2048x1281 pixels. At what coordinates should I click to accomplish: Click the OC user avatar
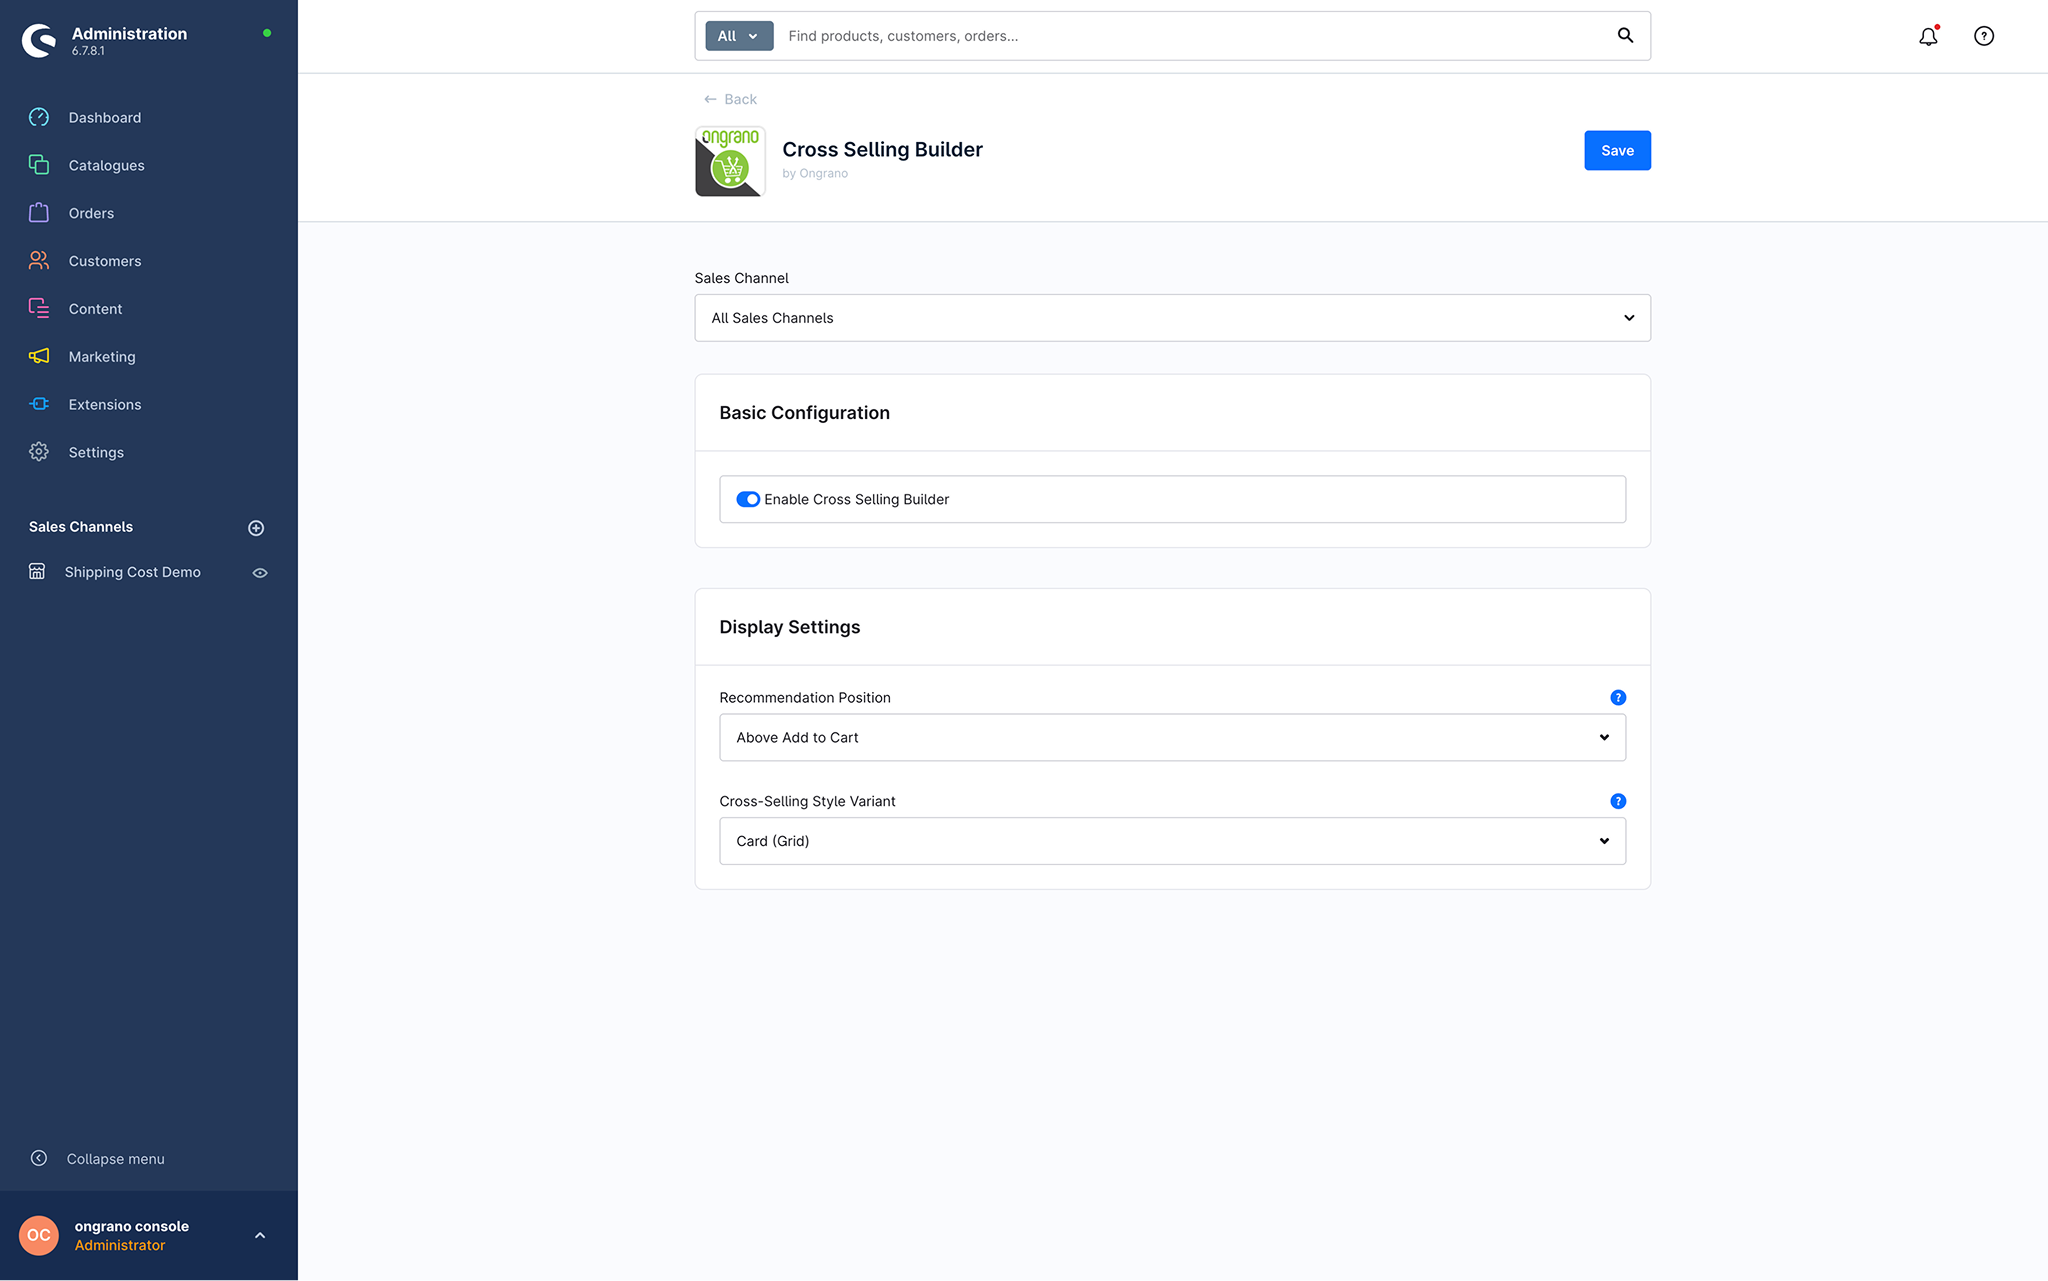39,1235
